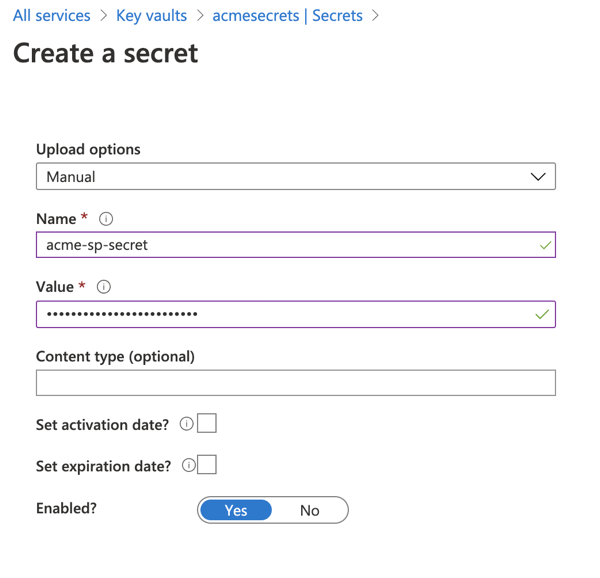
Task: Tick the Set activation date checkbox
Action: [x=207, y=424]
